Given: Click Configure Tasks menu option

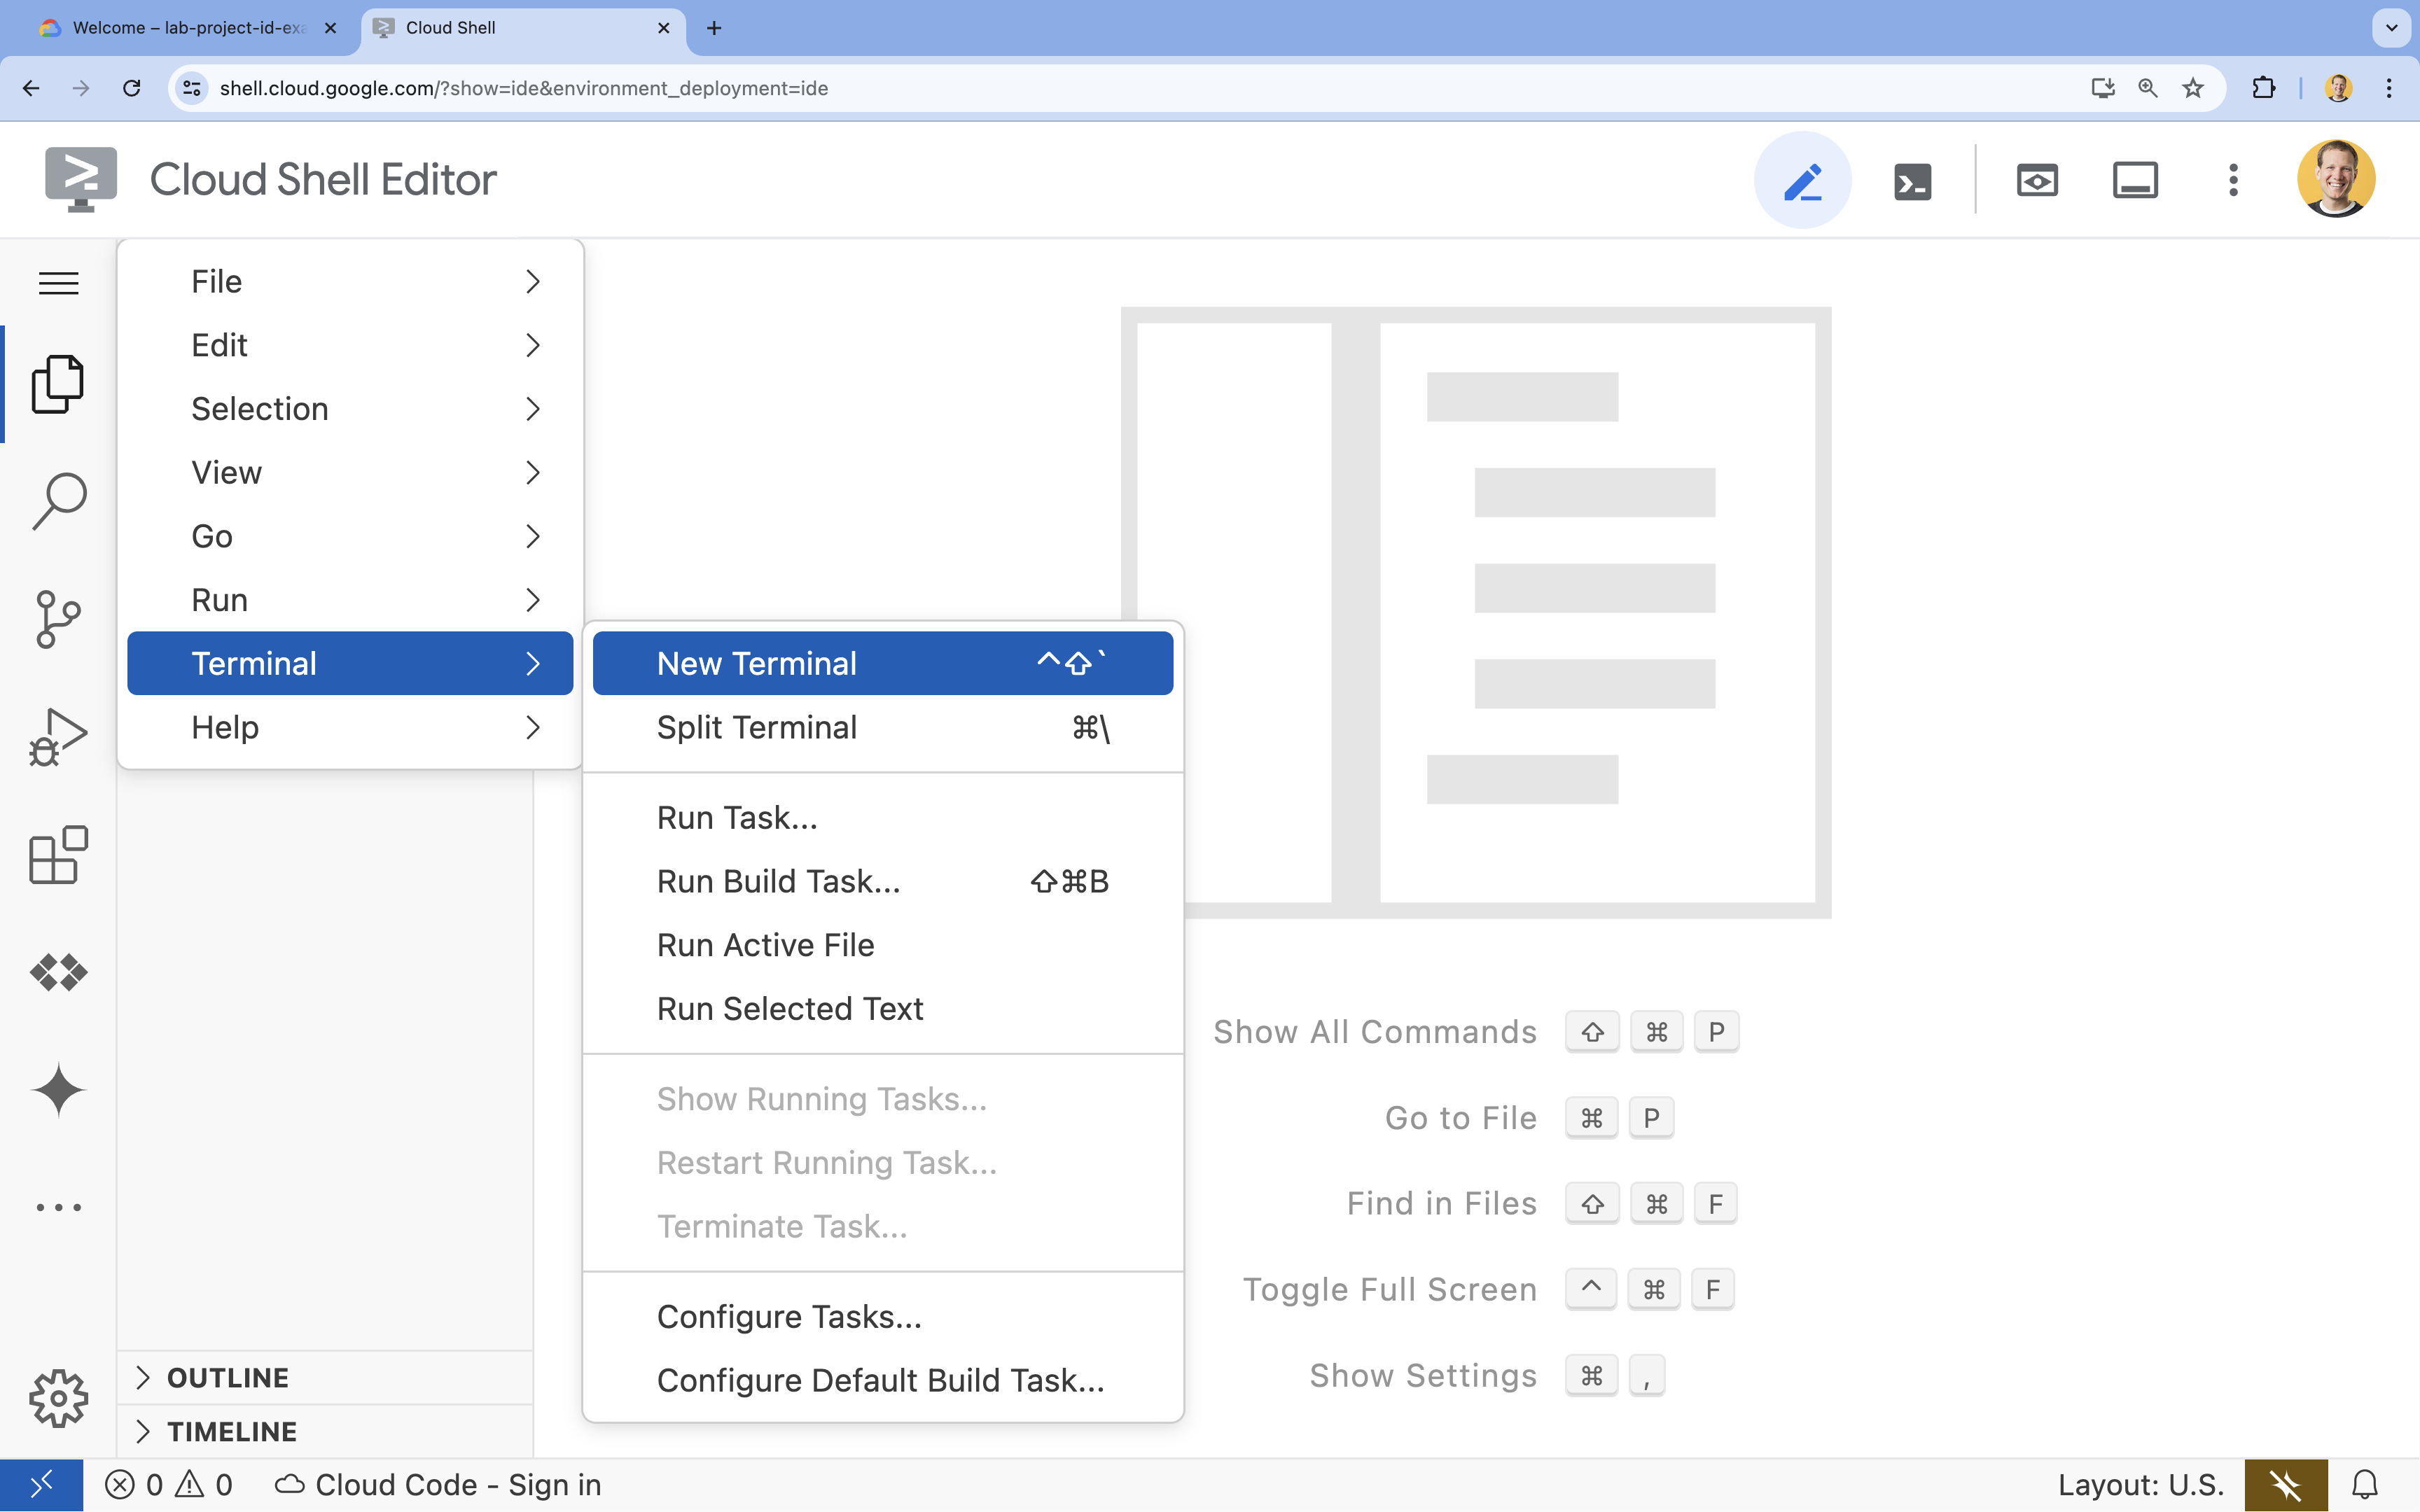Looking at the screenshot, I should (x=789, y=1317).
